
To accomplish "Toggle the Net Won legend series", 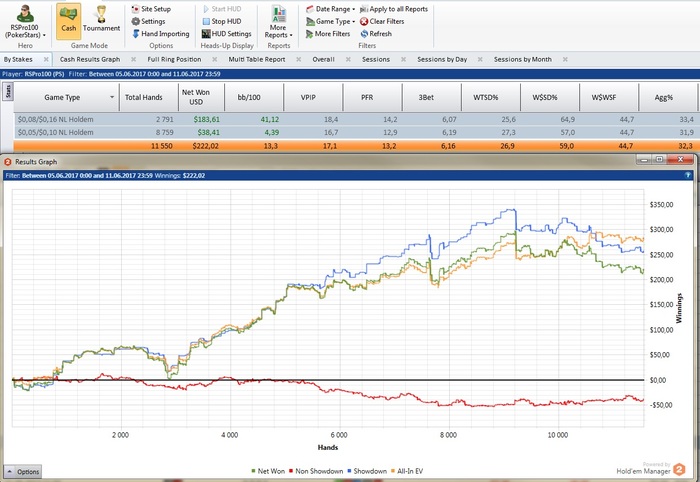I will click(x=268, y=471).
